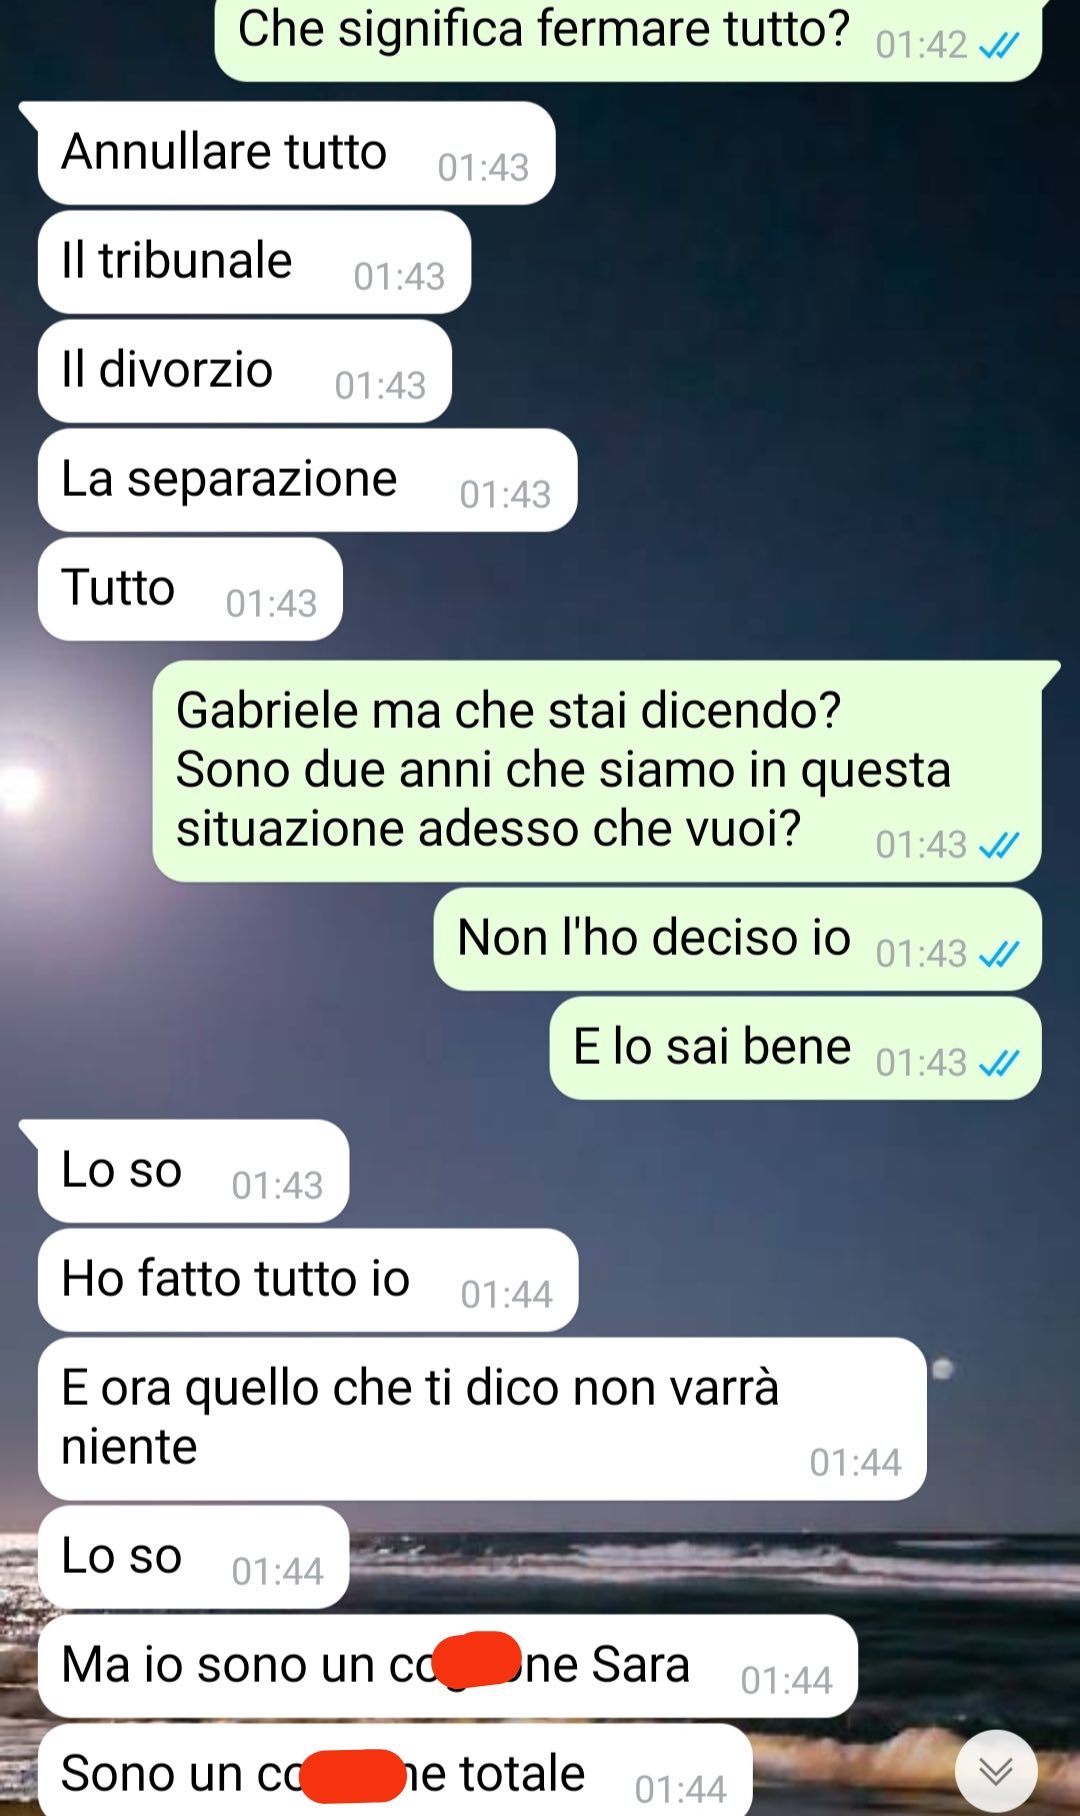Viewport: 1080px width, 1816px height.
Task: Select the 'E ora quello che ti dico' message
Action: 482,1419
